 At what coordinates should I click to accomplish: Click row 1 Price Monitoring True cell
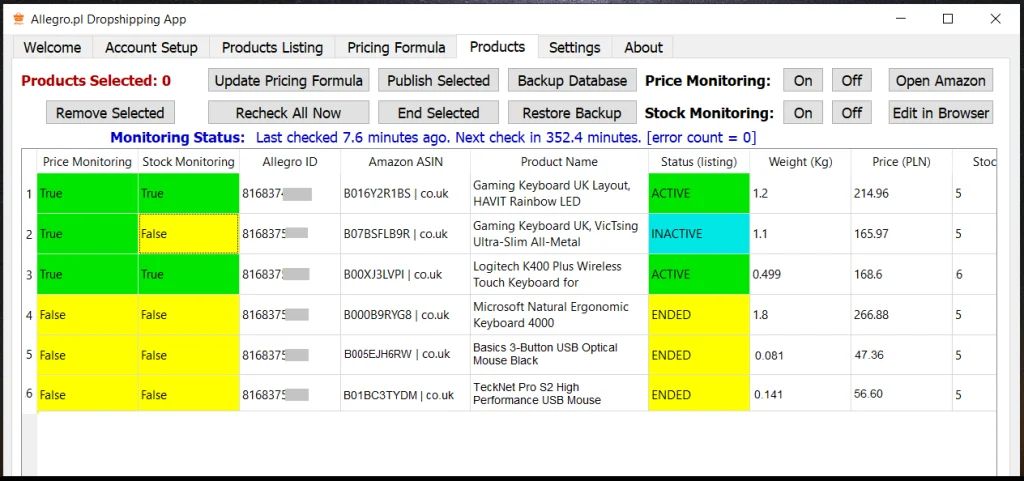click(88, 193)
